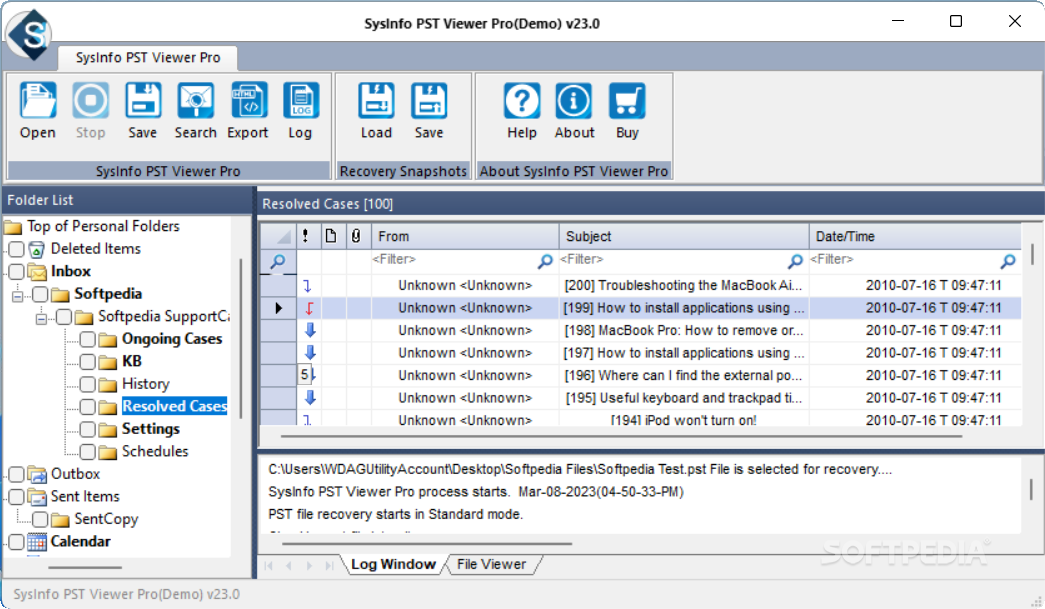
Task: Open the Search tool
Action: tap(195, 101)
